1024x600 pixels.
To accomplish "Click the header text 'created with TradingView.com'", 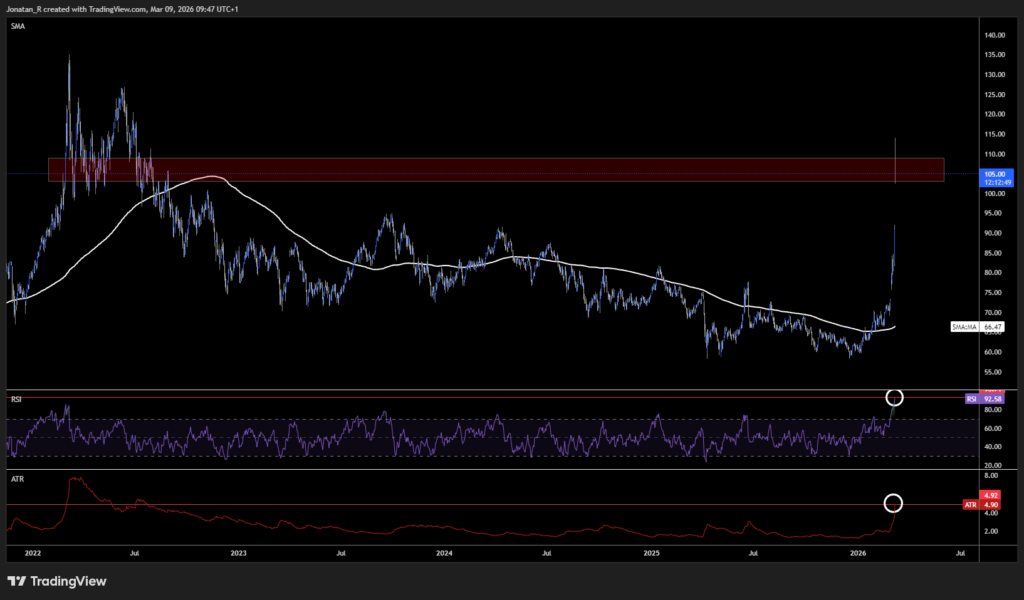I will coord(100,7).
